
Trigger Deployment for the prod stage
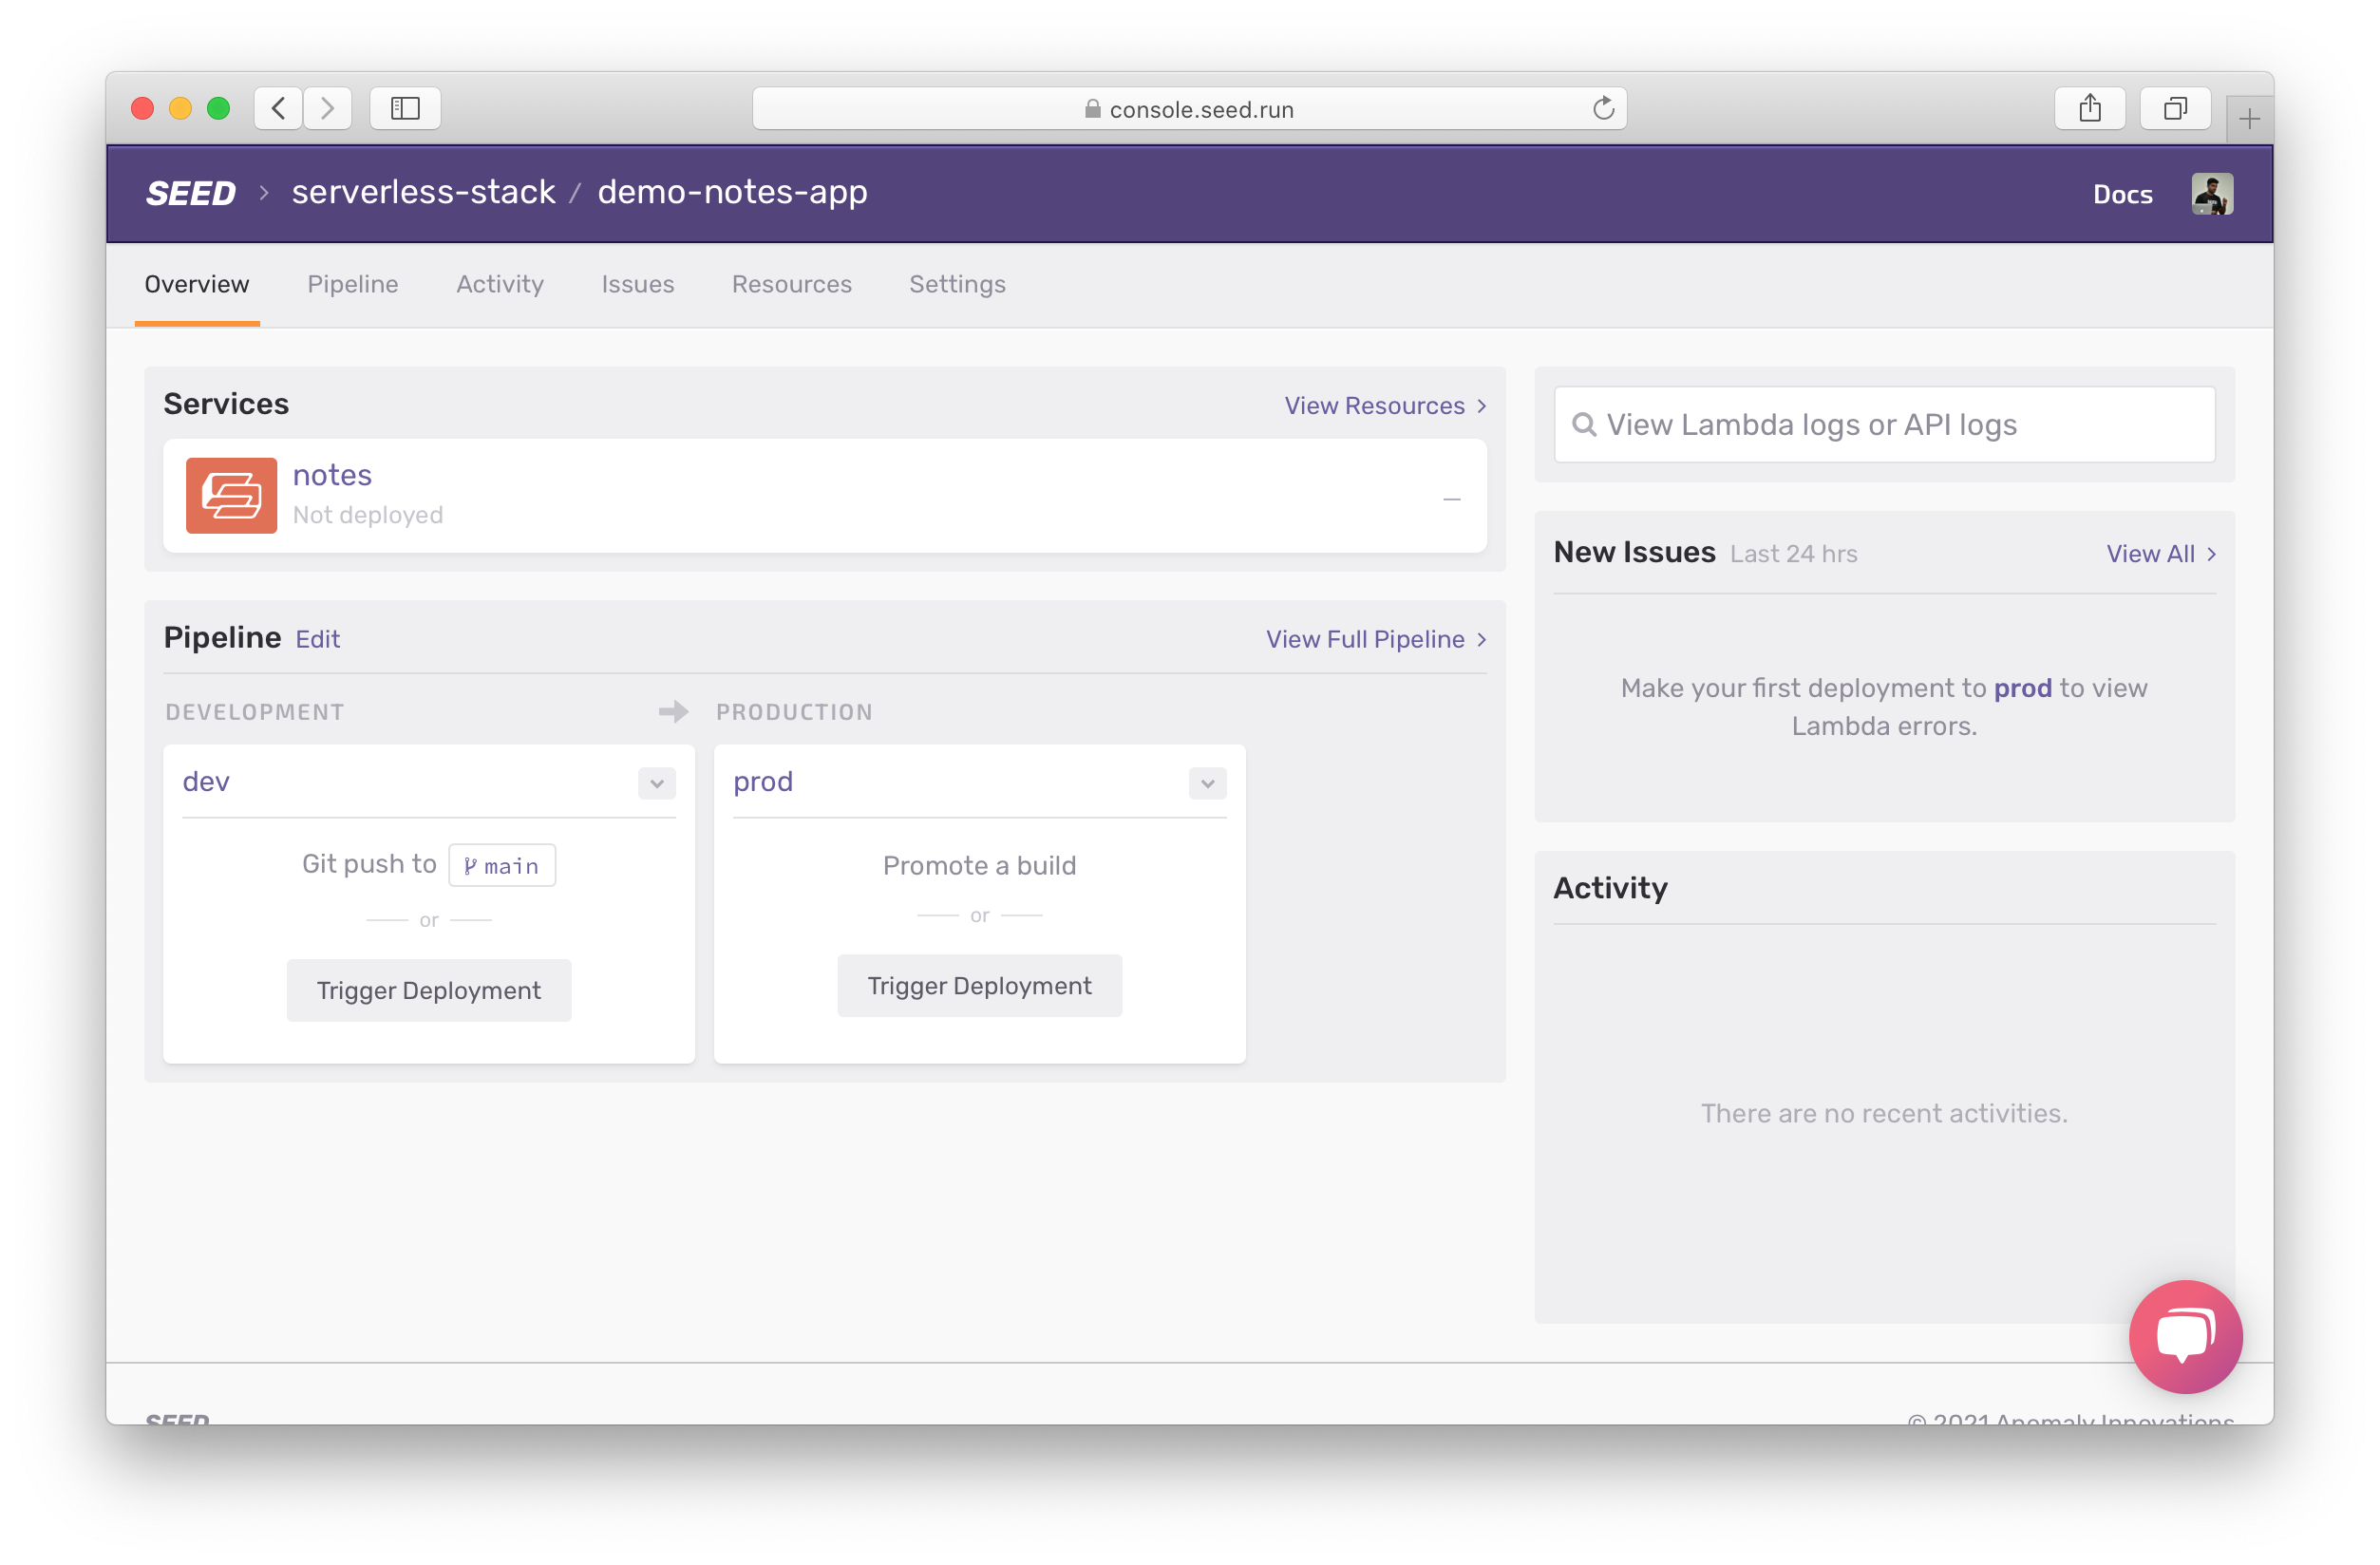click(979, 986)
